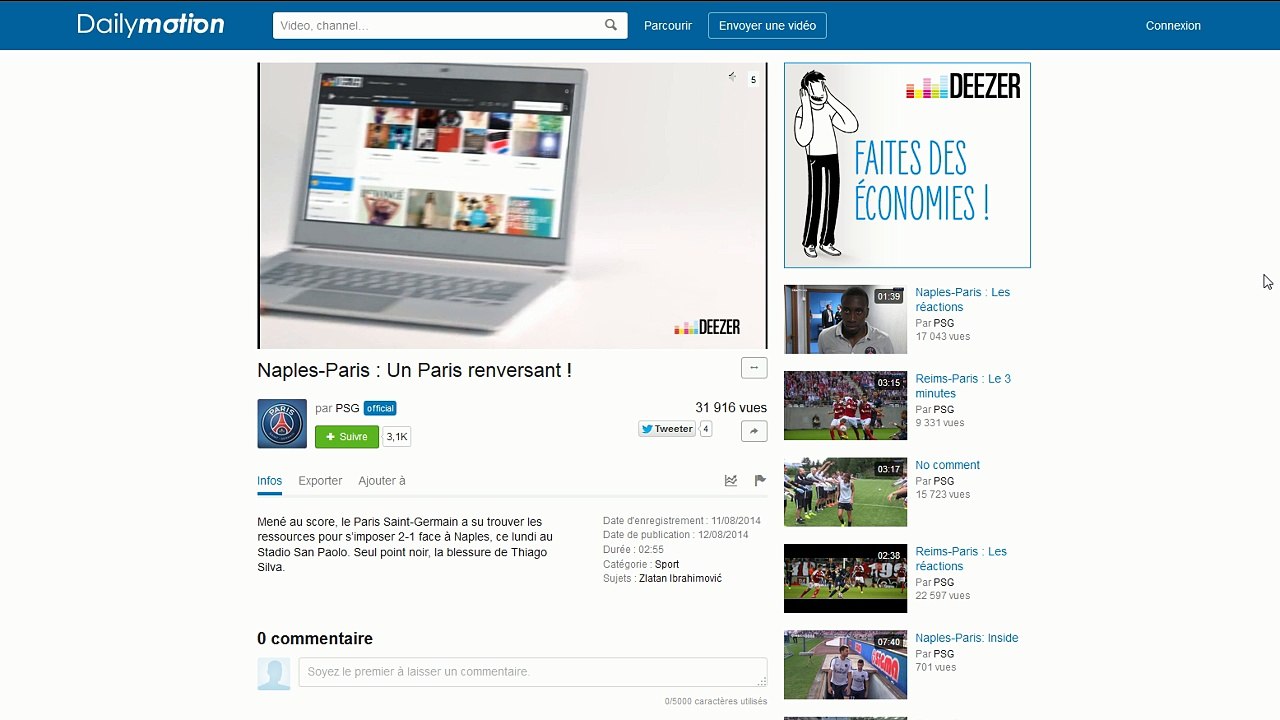Open the Ajouter à tab
The height and width of the screenshot is (720, 1280).
[382, 481]
